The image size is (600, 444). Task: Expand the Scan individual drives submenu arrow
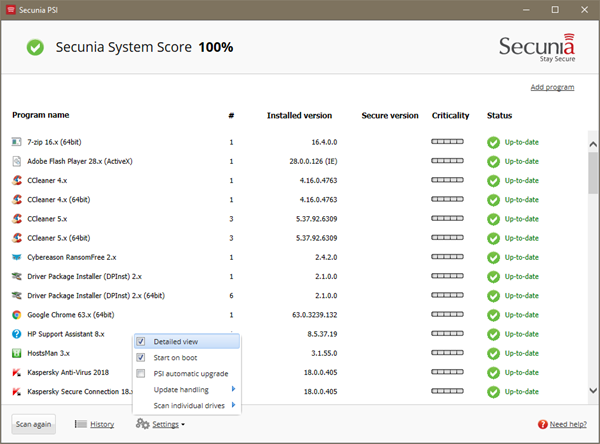(233, 405)
